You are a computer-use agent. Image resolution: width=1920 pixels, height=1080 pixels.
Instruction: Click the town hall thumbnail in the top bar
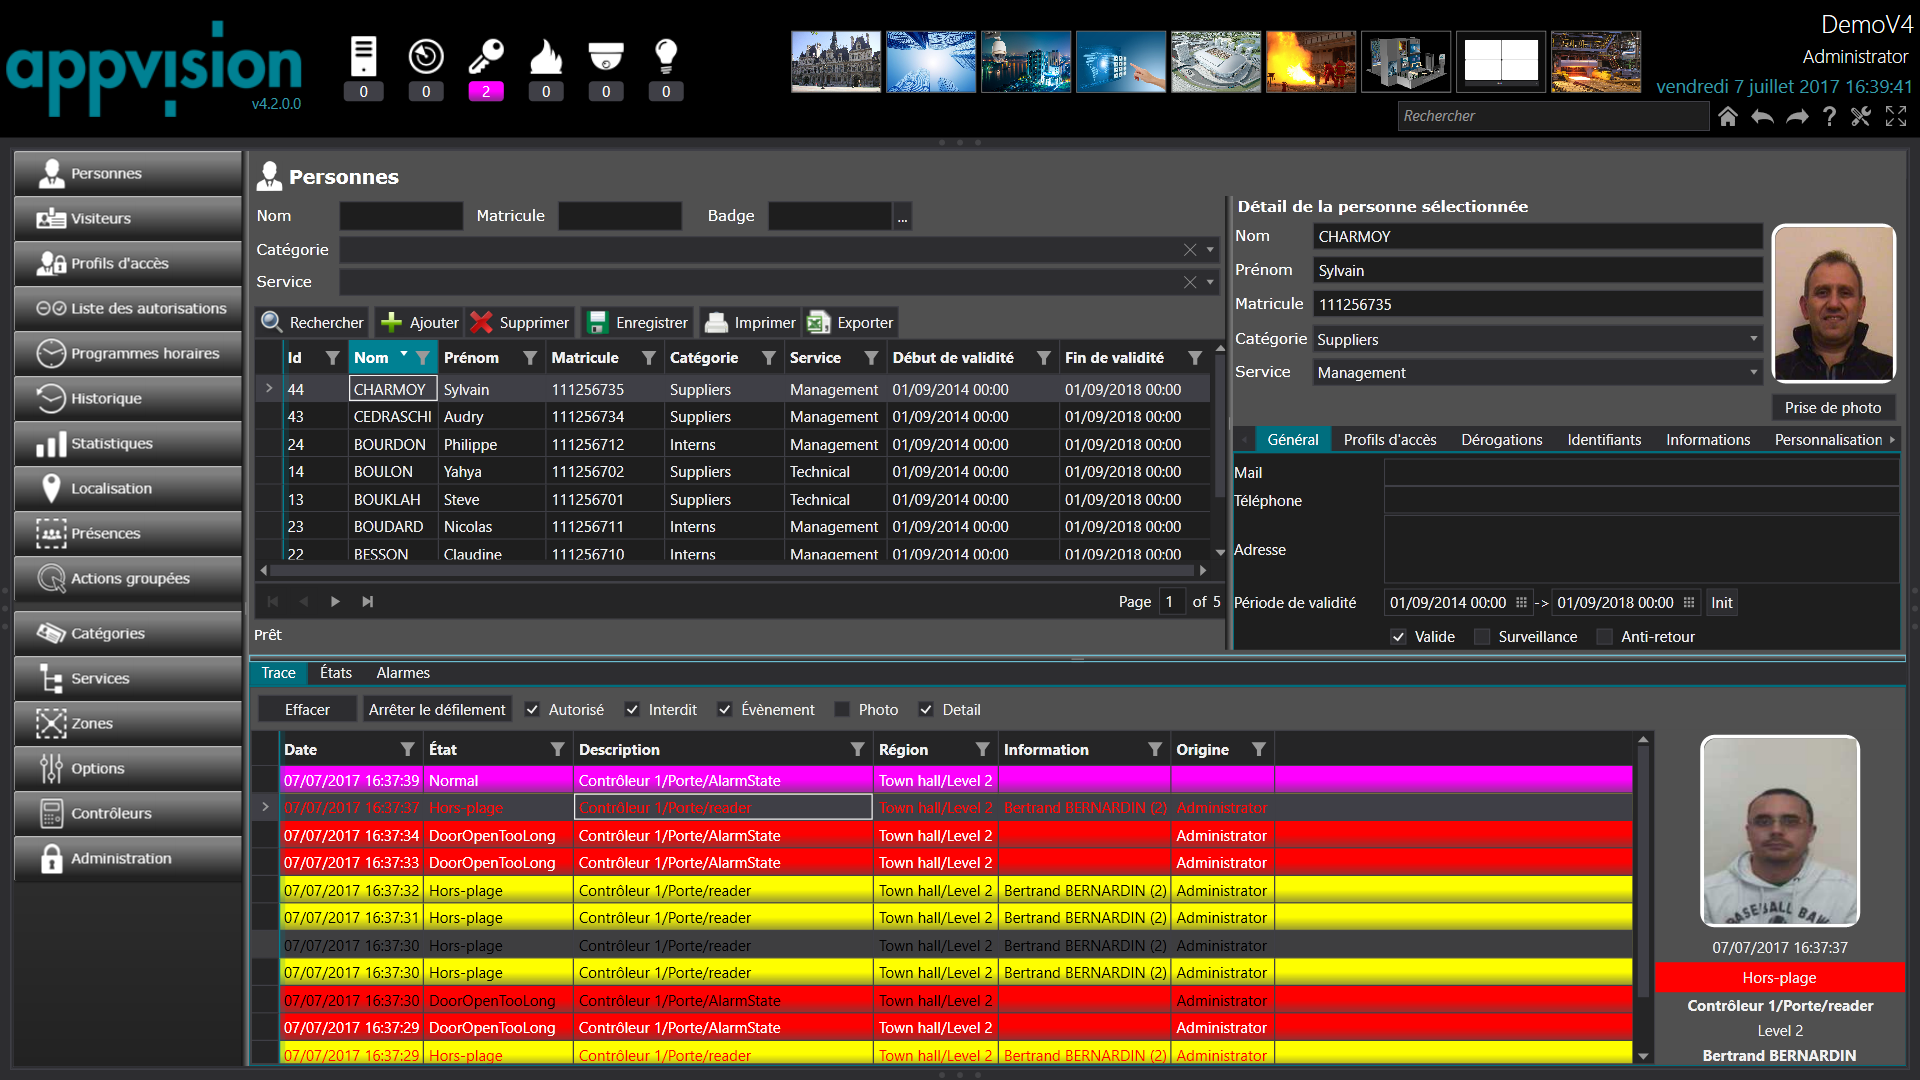pyautogui.click(x=836, y=61)
